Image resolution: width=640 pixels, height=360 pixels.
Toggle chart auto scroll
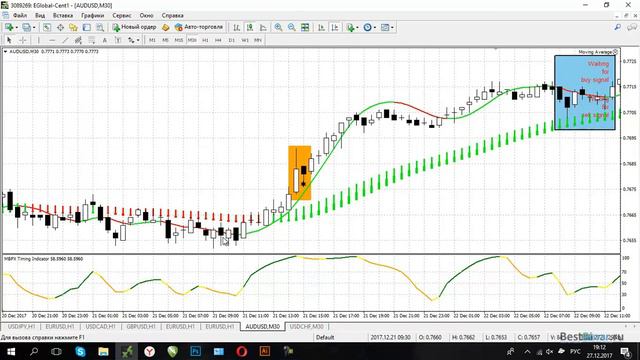(322, 27)
